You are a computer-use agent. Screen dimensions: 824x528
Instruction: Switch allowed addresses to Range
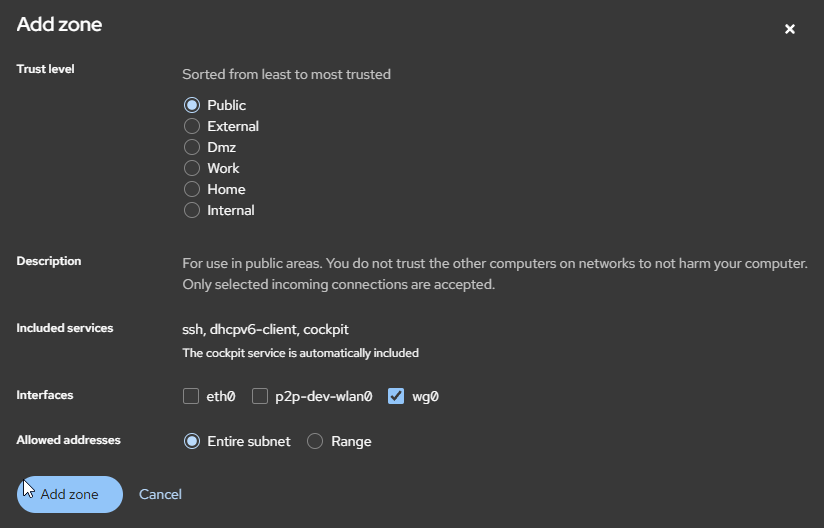point(315,441)
